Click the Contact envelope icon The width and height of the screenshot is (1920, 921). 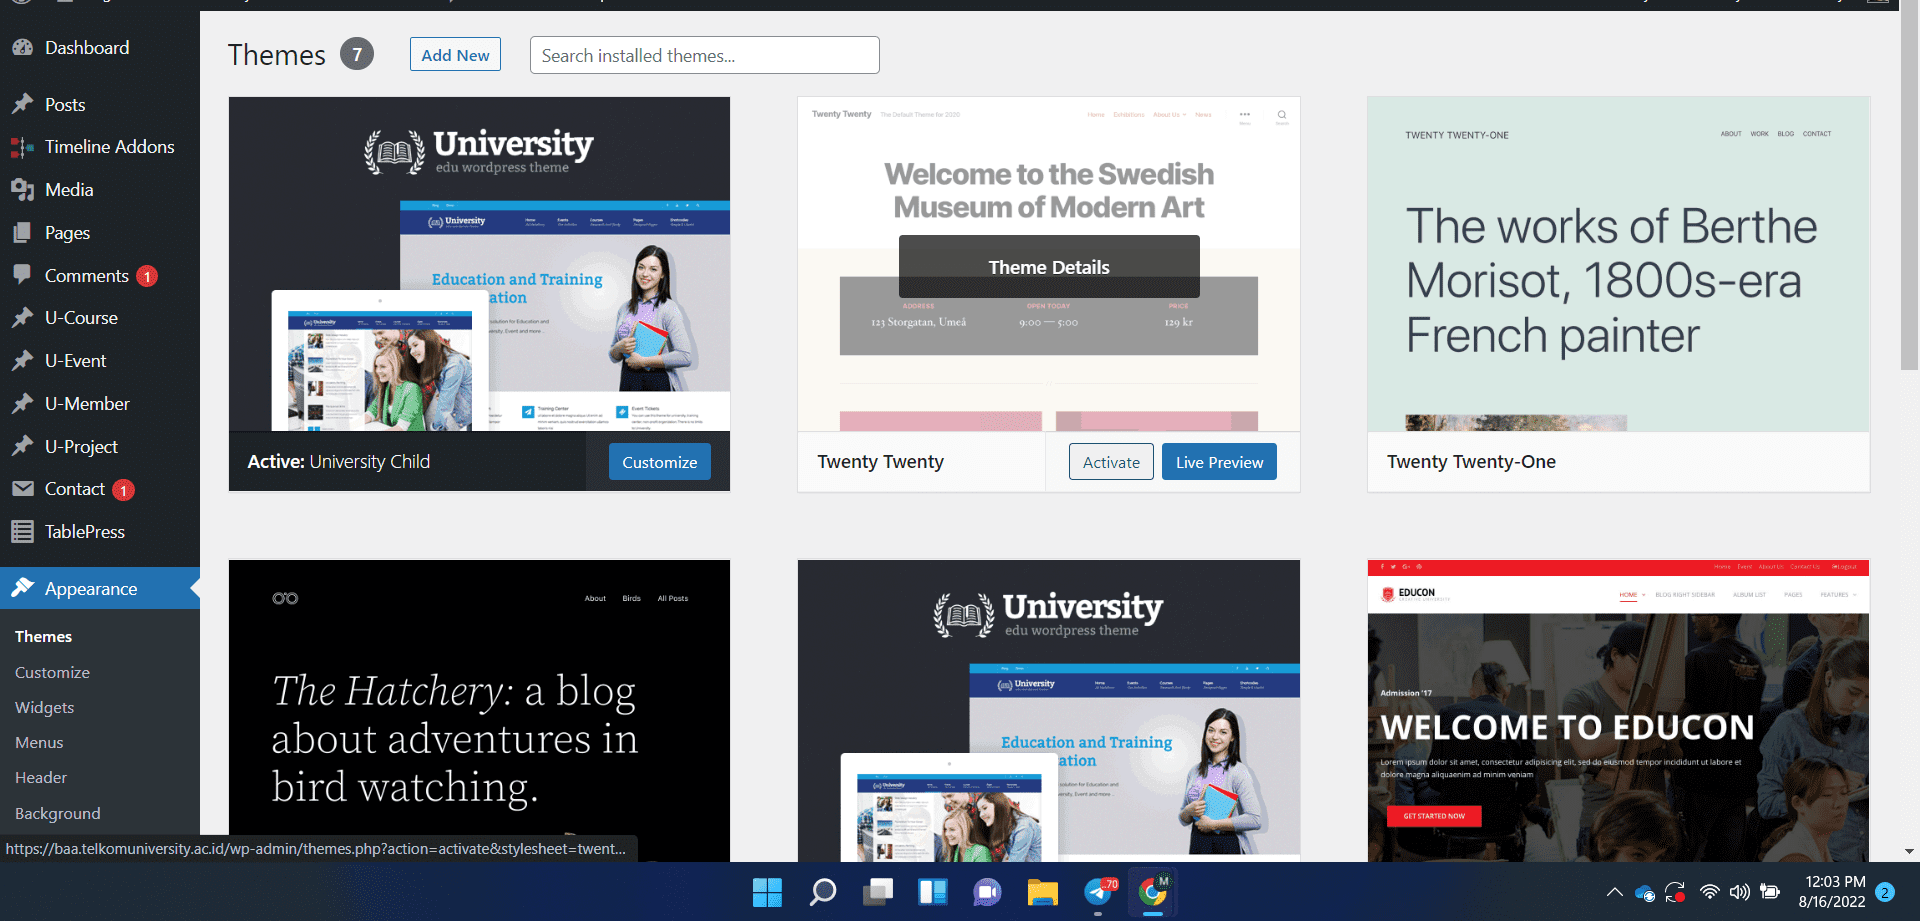click(x=22, y=489)
